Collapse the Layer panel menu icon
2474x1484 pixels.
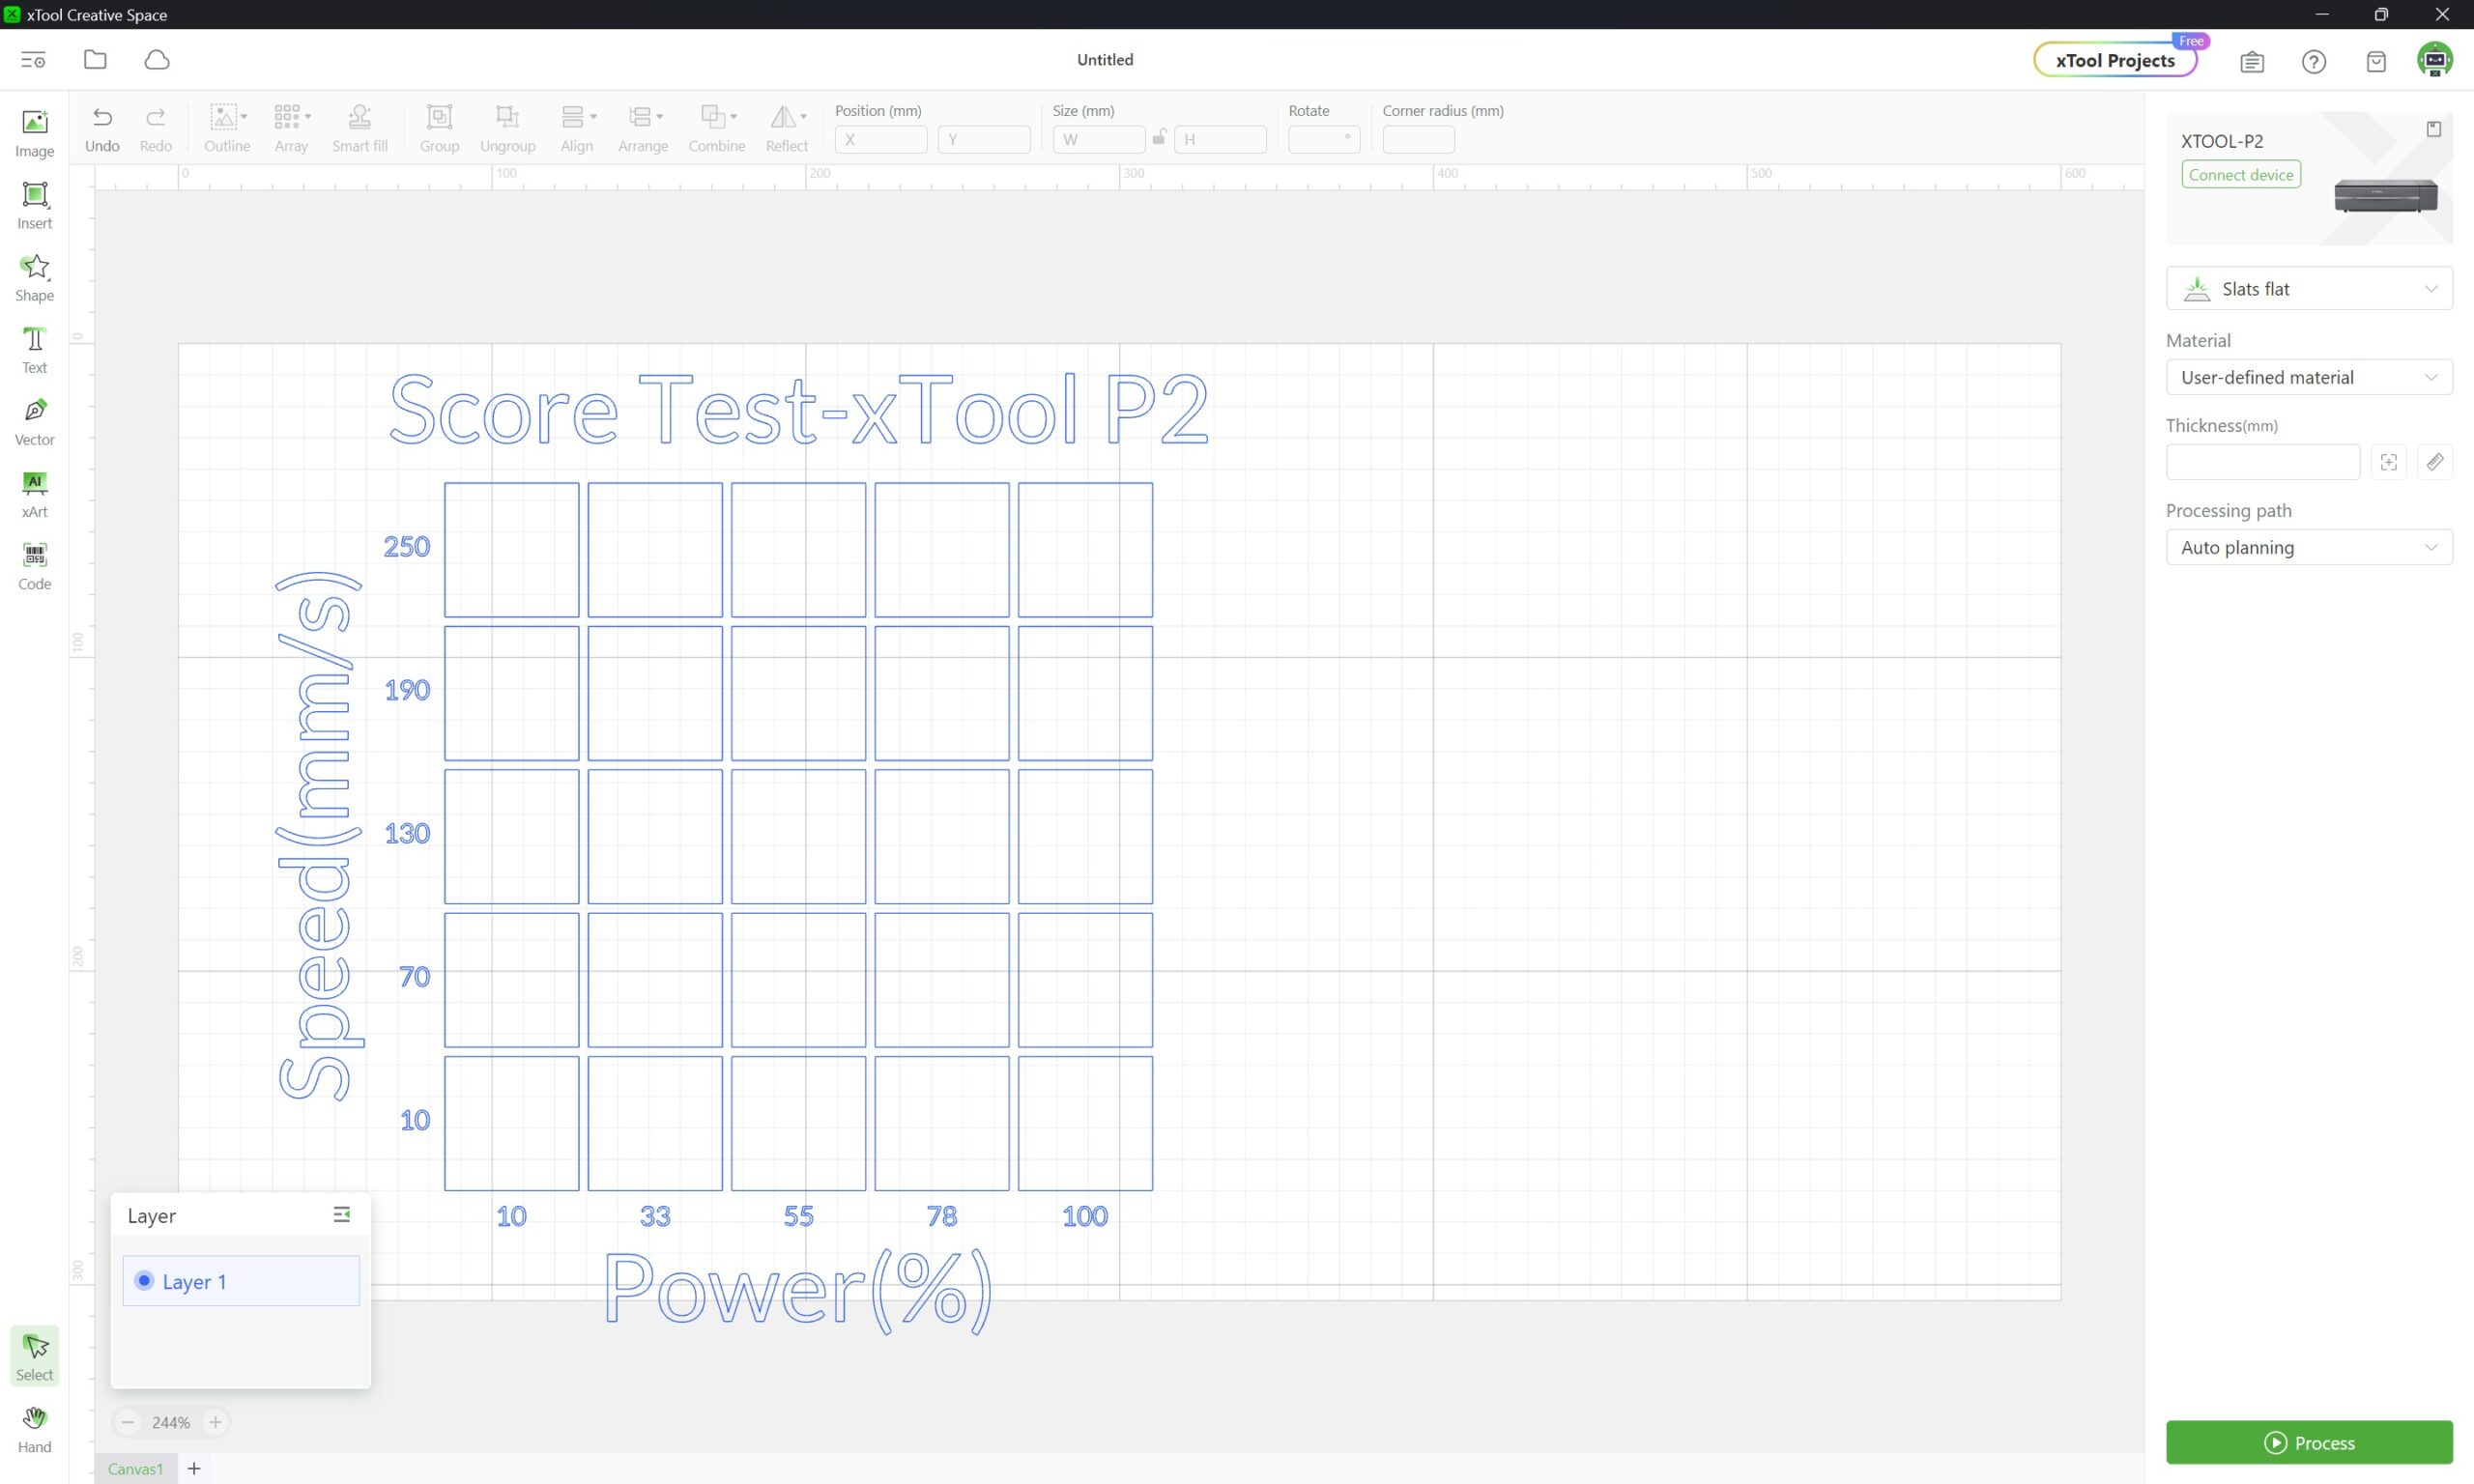(x=341, y=1215)
